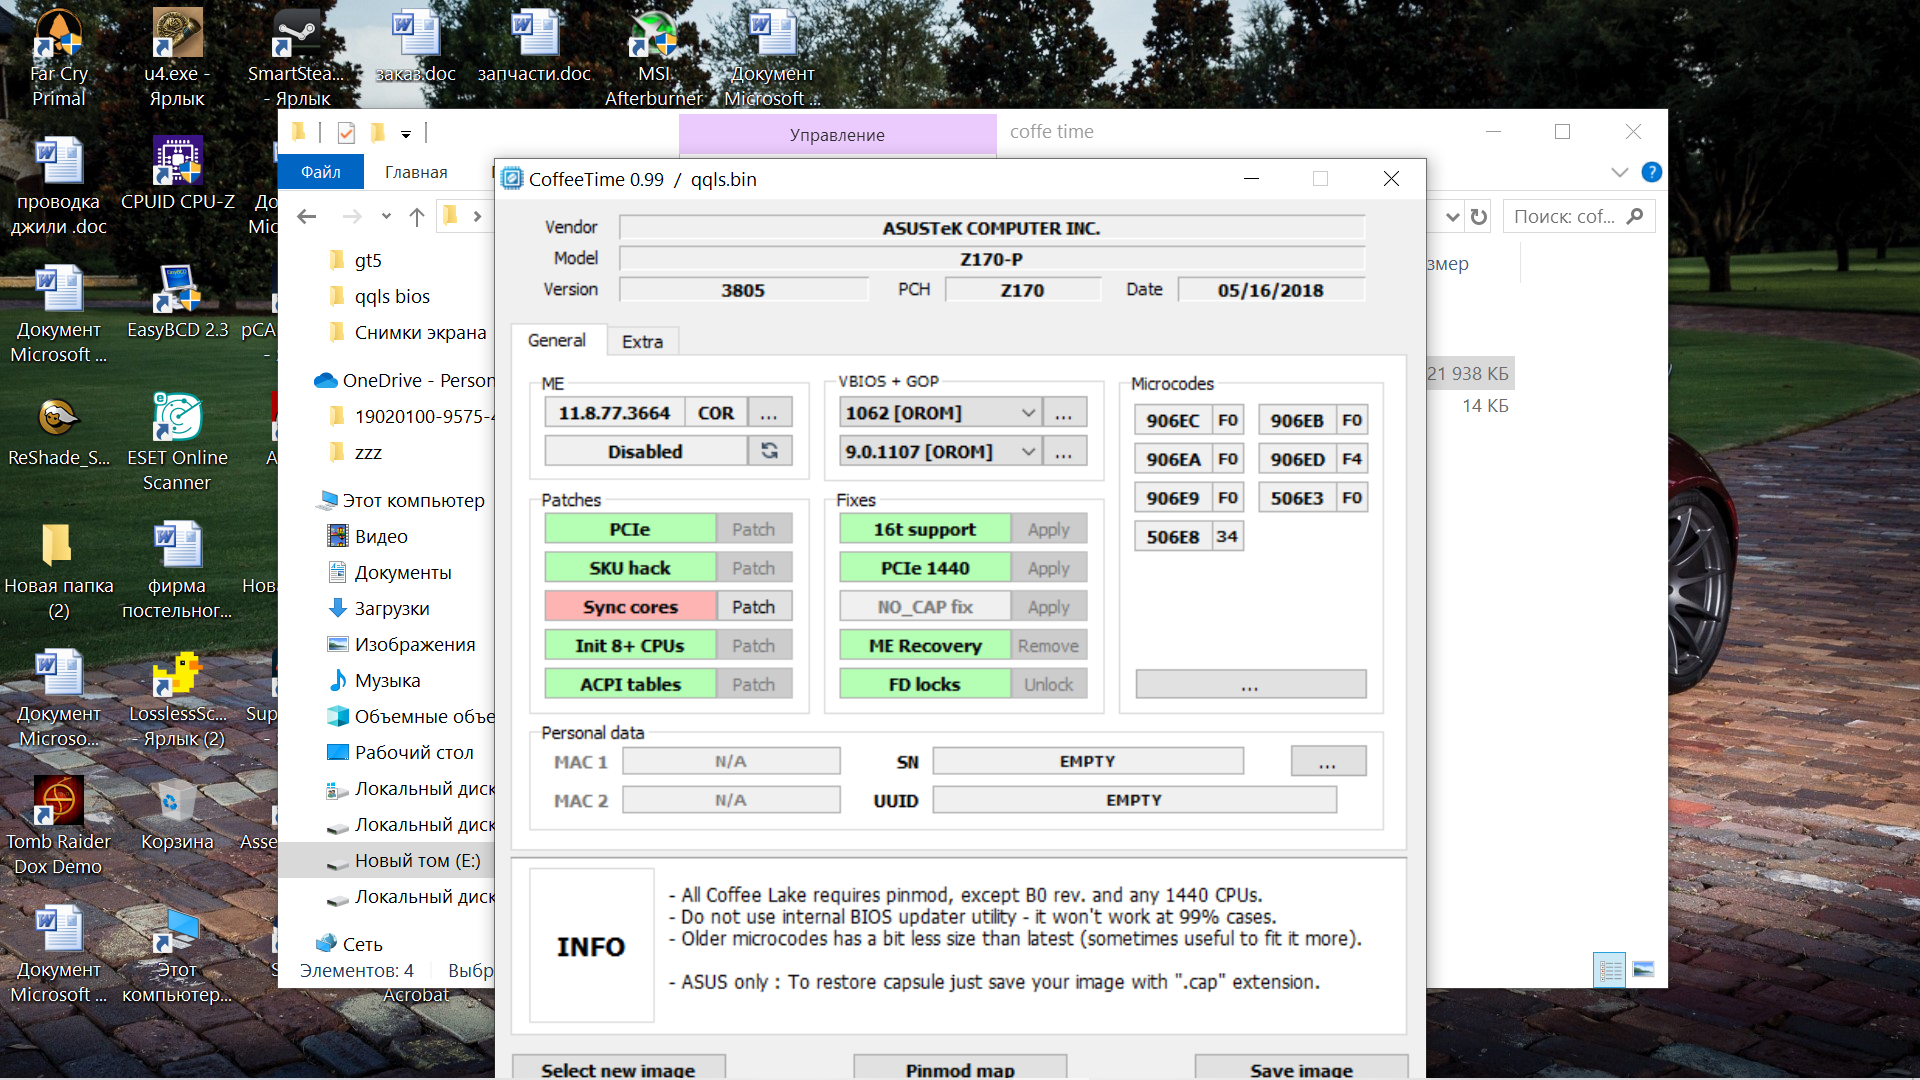
Task: Expand the Explorer address history chevron
Action: (1453, 217)
